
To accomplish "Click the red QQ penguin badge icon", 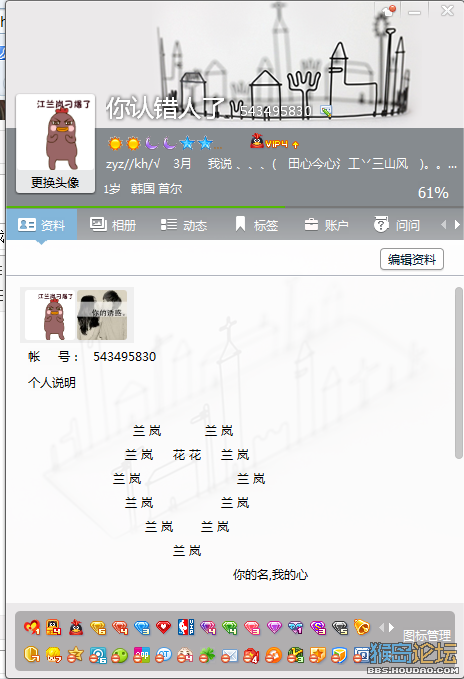I will (76, 627).
